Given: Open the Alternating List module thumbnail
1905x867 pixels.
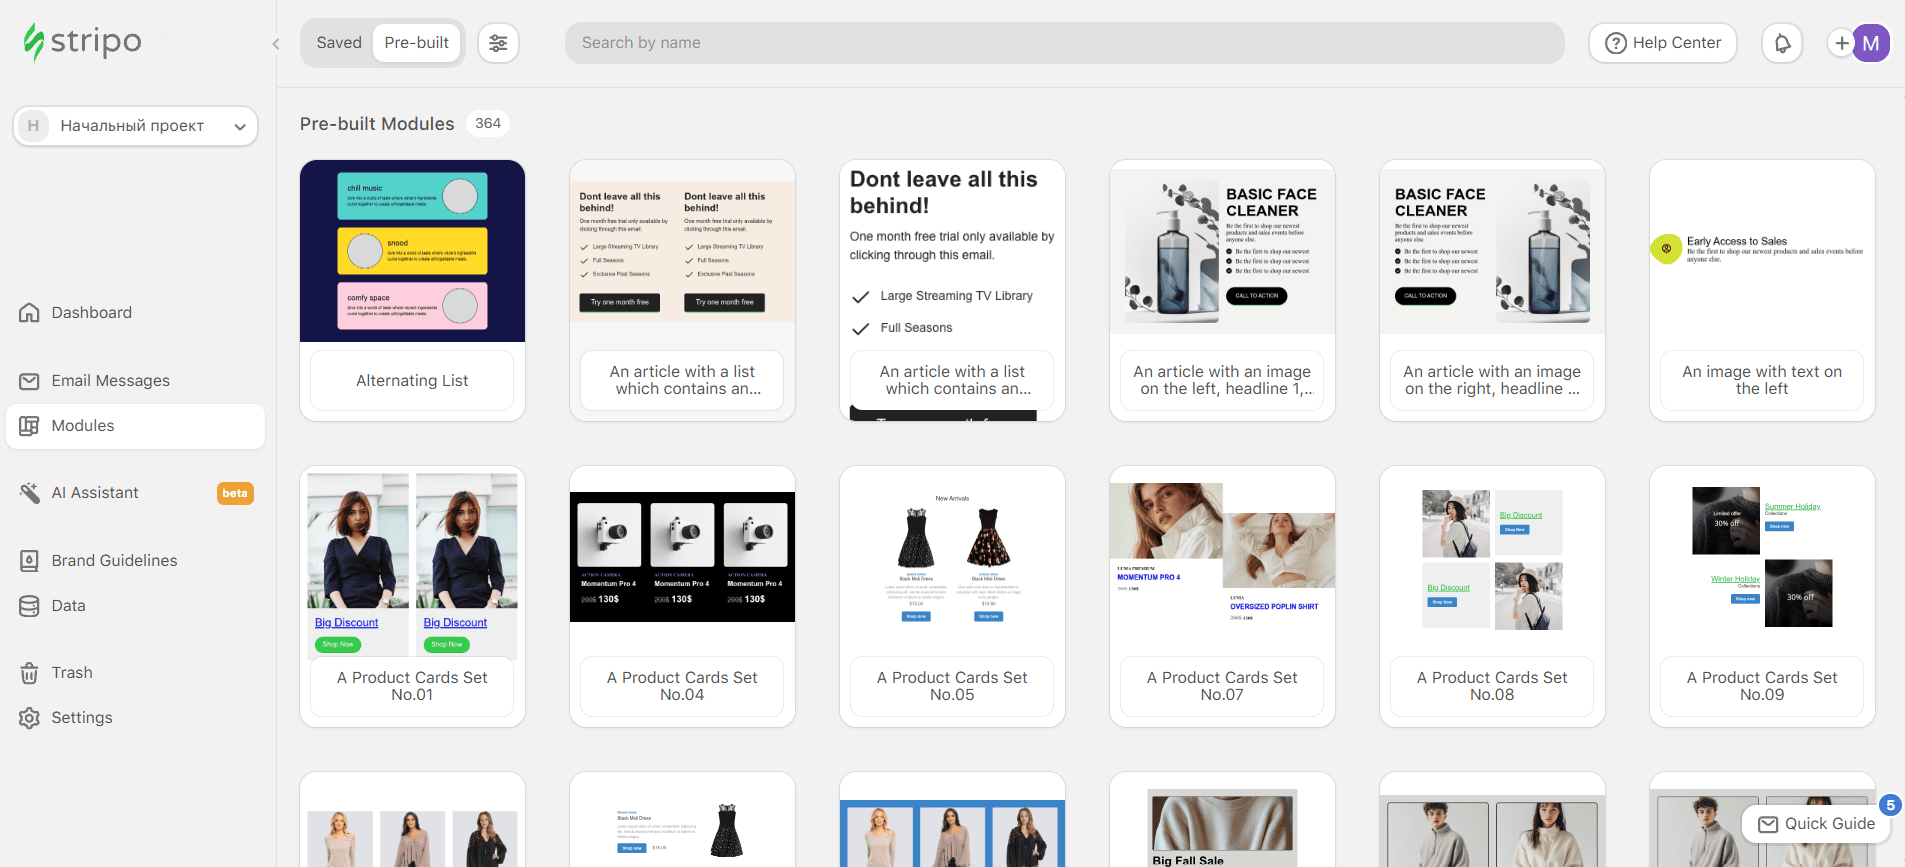Looking at the screenshot, I should tap(412, 251).
